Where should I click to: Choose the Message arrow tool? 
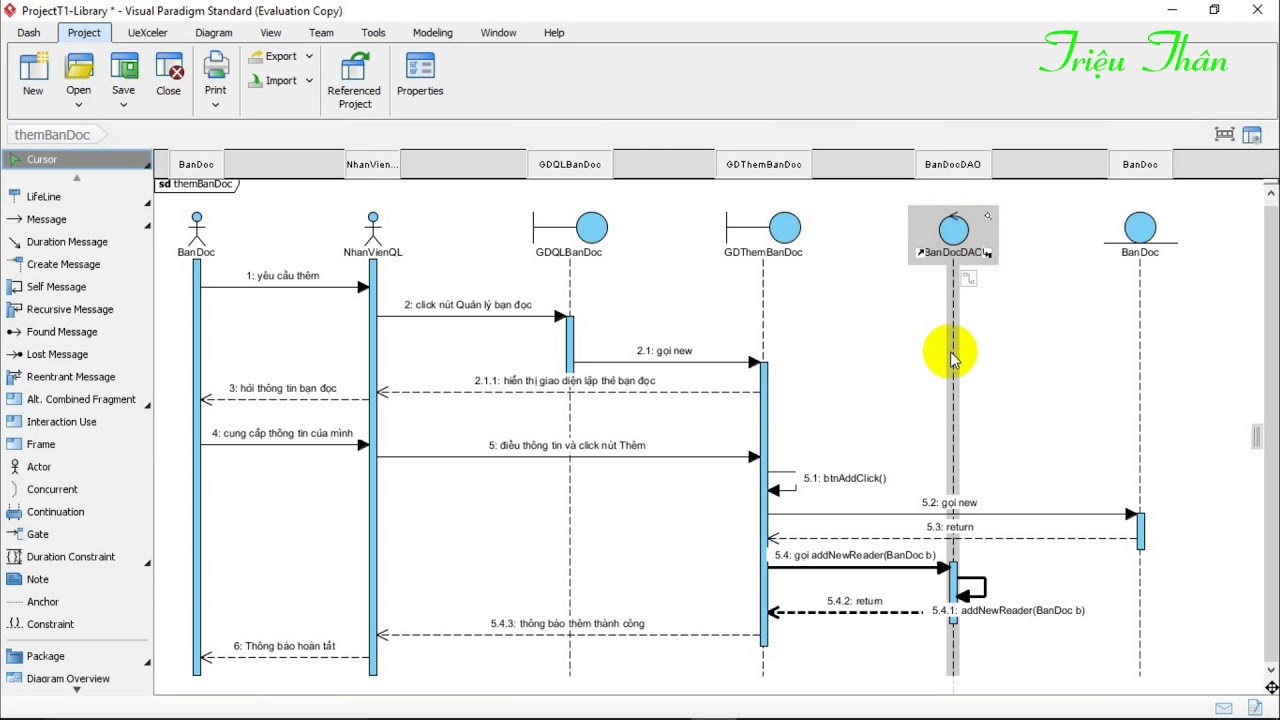click(46, 219)
